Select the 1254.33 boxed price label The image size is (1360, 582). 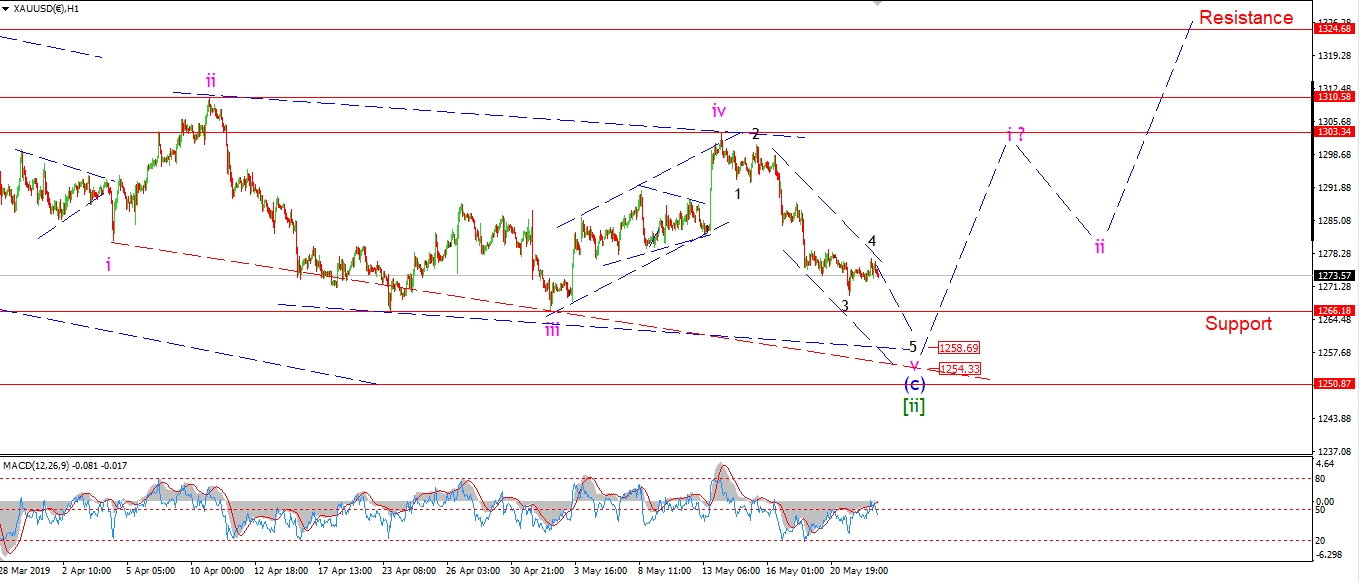tap(959, 369)
